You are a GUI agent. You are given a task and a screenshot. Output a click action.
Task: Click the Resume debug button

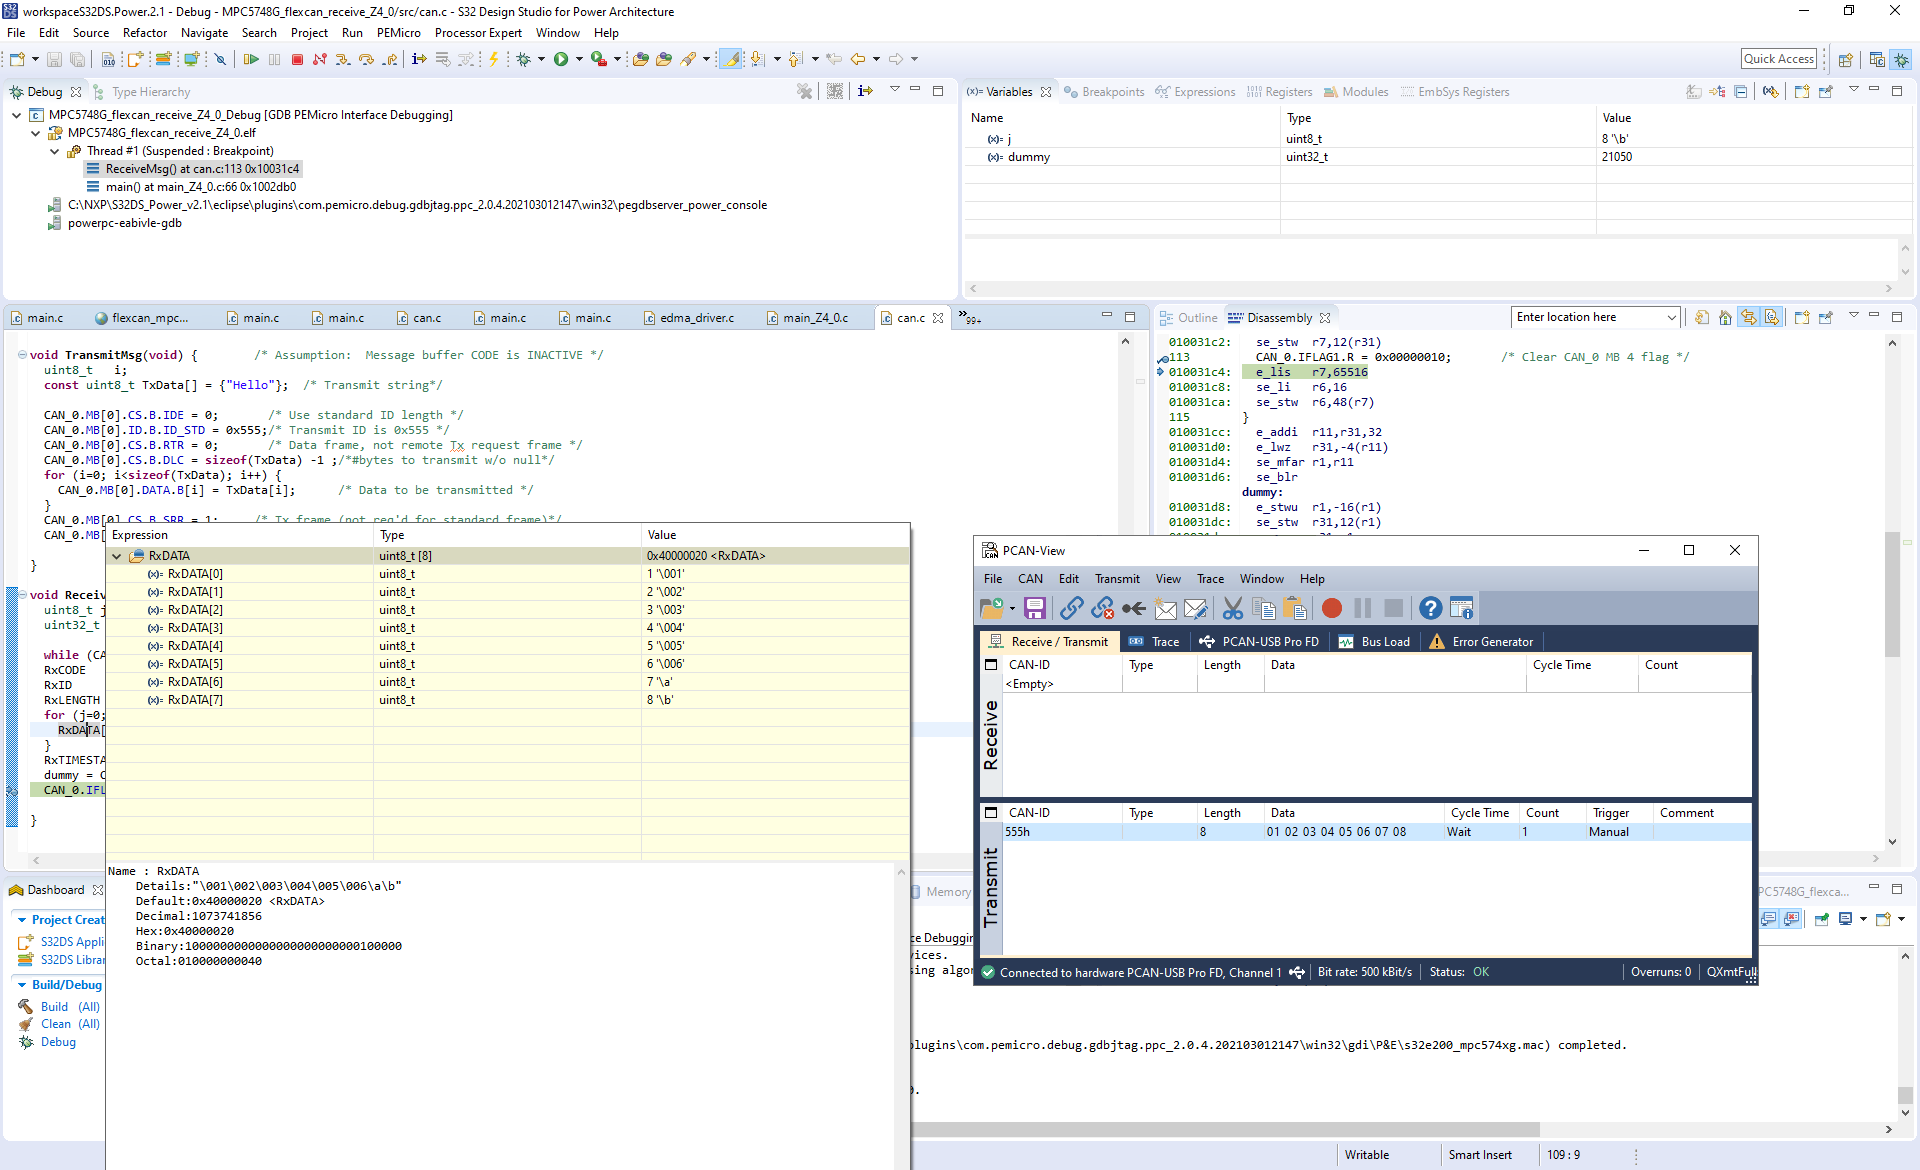click(251, 60)
